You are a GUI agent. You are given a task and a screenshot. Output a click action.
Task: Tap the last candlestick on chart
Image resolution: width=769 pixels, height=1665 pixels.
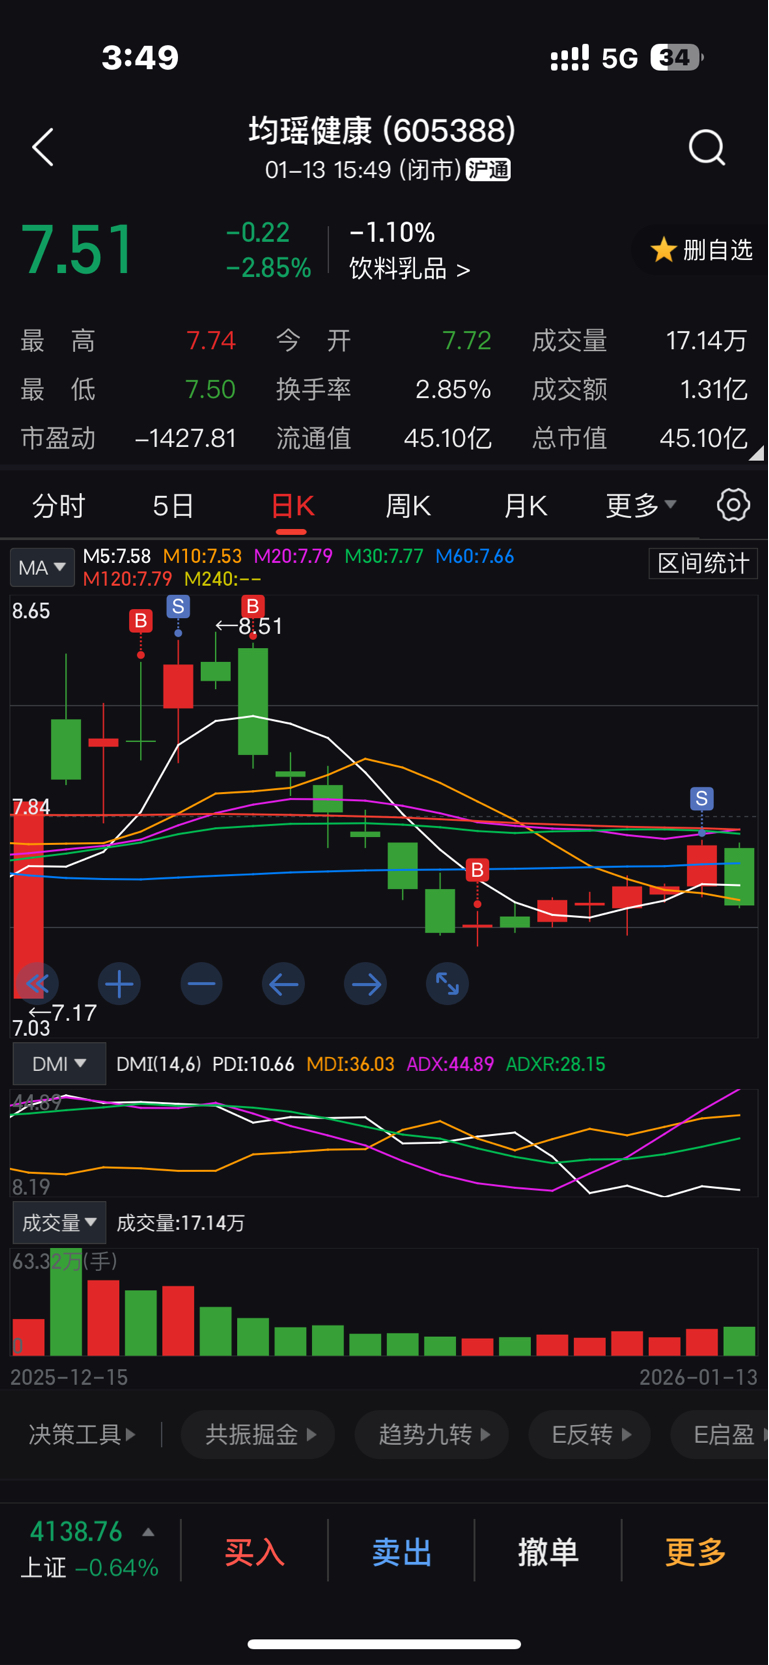[x=739, y=876]
